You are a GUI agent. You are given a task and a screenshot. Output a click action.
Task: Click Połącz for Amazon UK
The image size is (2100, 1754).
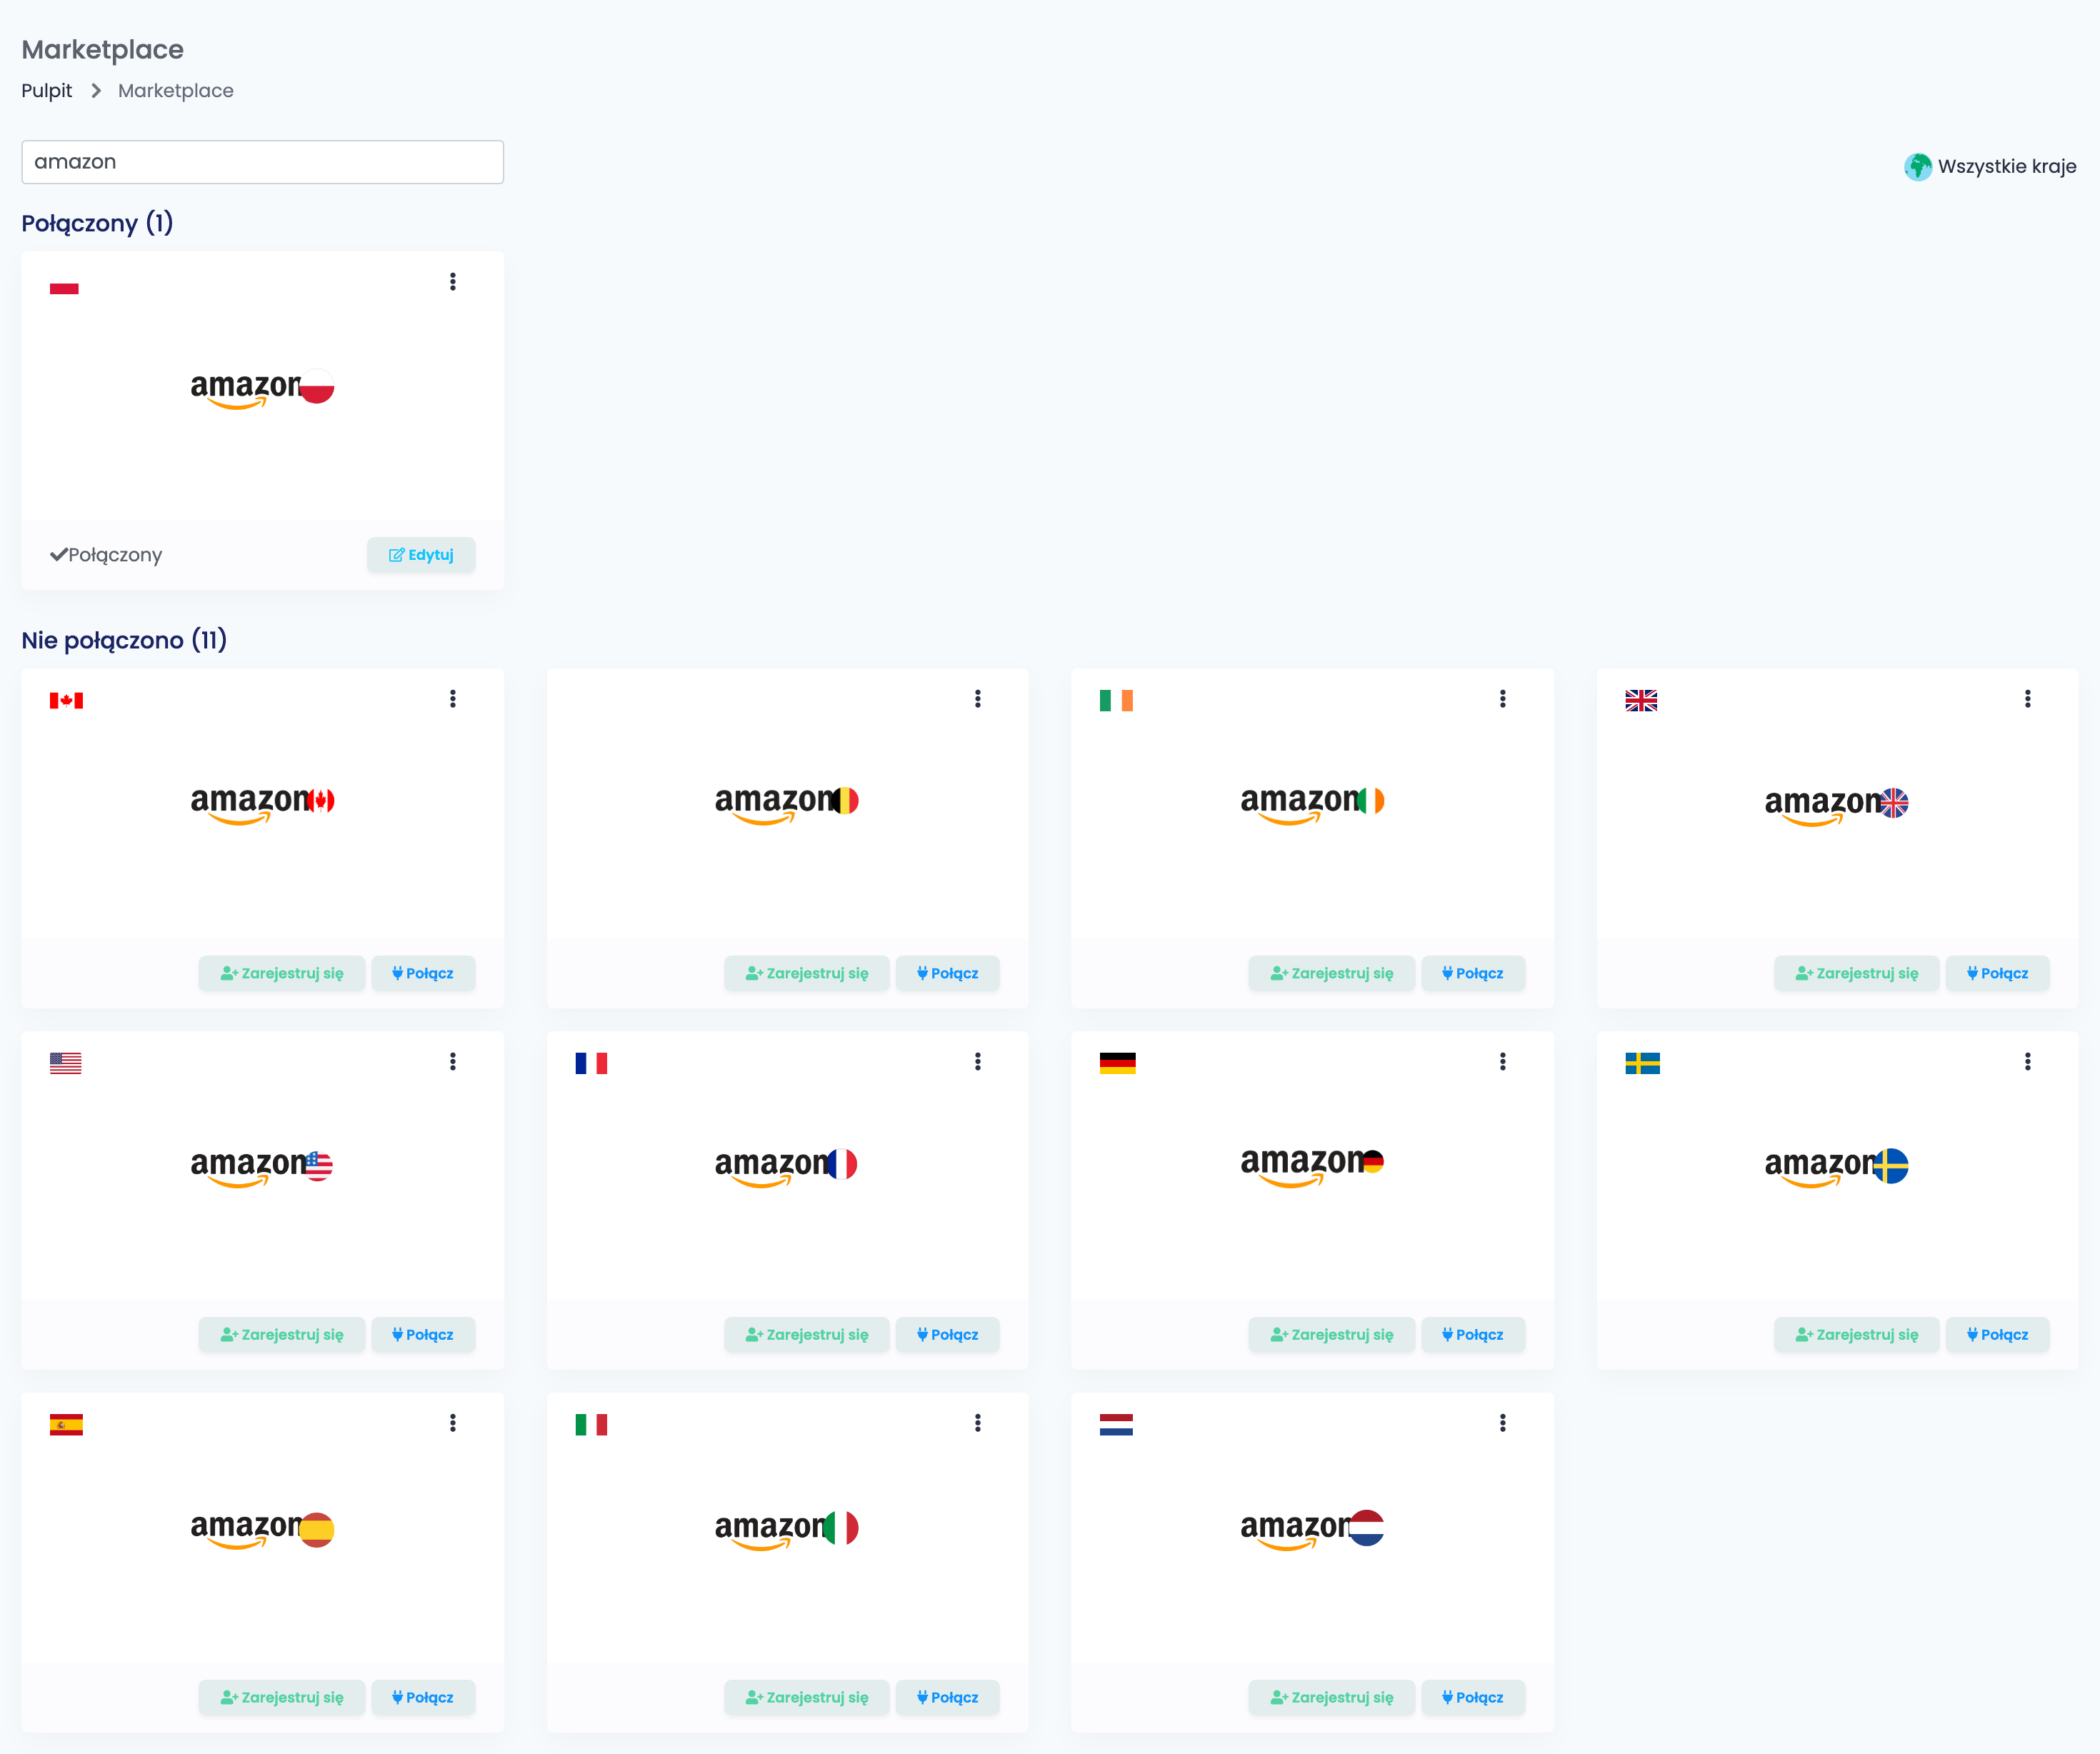point(1998,973)
